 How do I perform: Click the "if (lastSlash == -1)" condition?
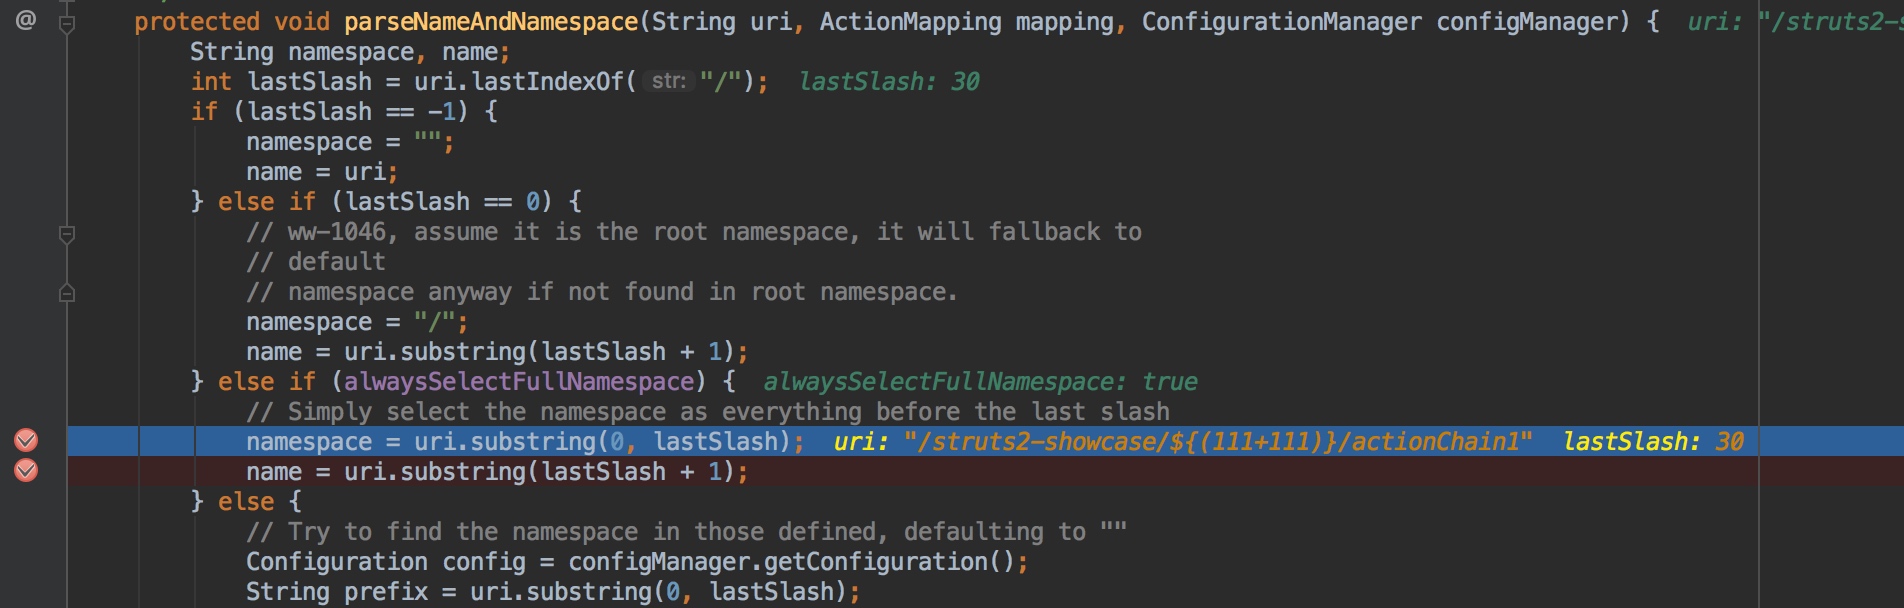[344, 112]
